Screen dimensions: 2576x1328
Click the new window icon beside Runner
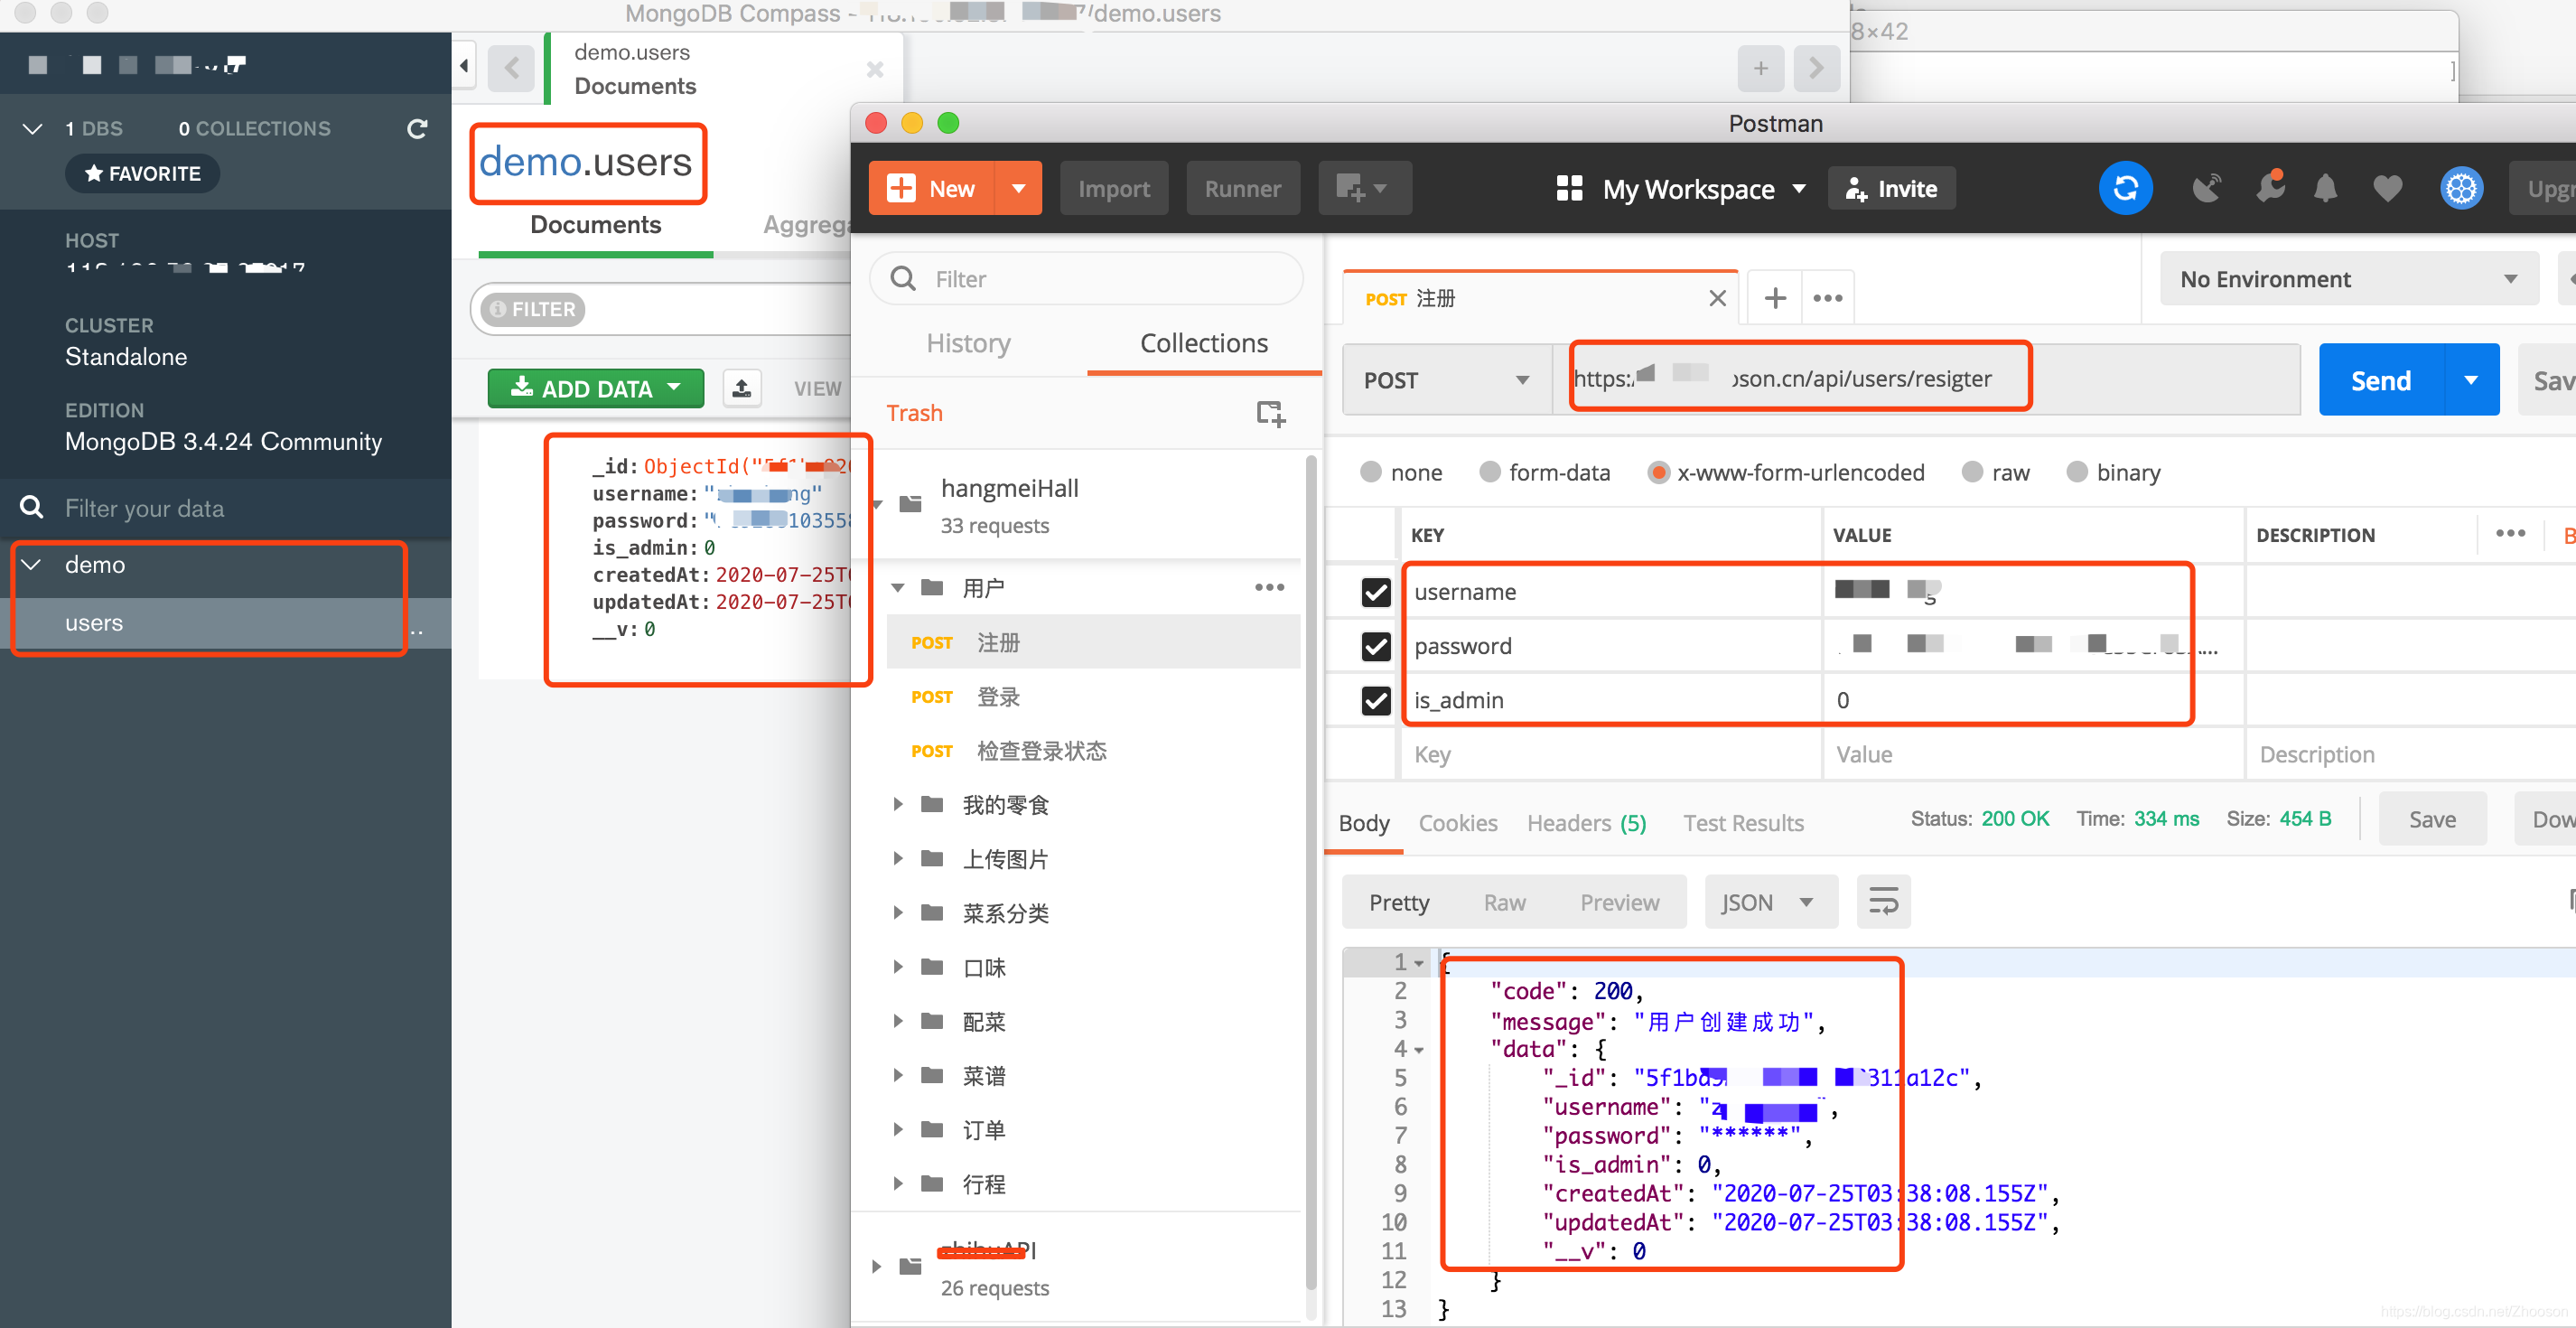tap(1364, 188)
